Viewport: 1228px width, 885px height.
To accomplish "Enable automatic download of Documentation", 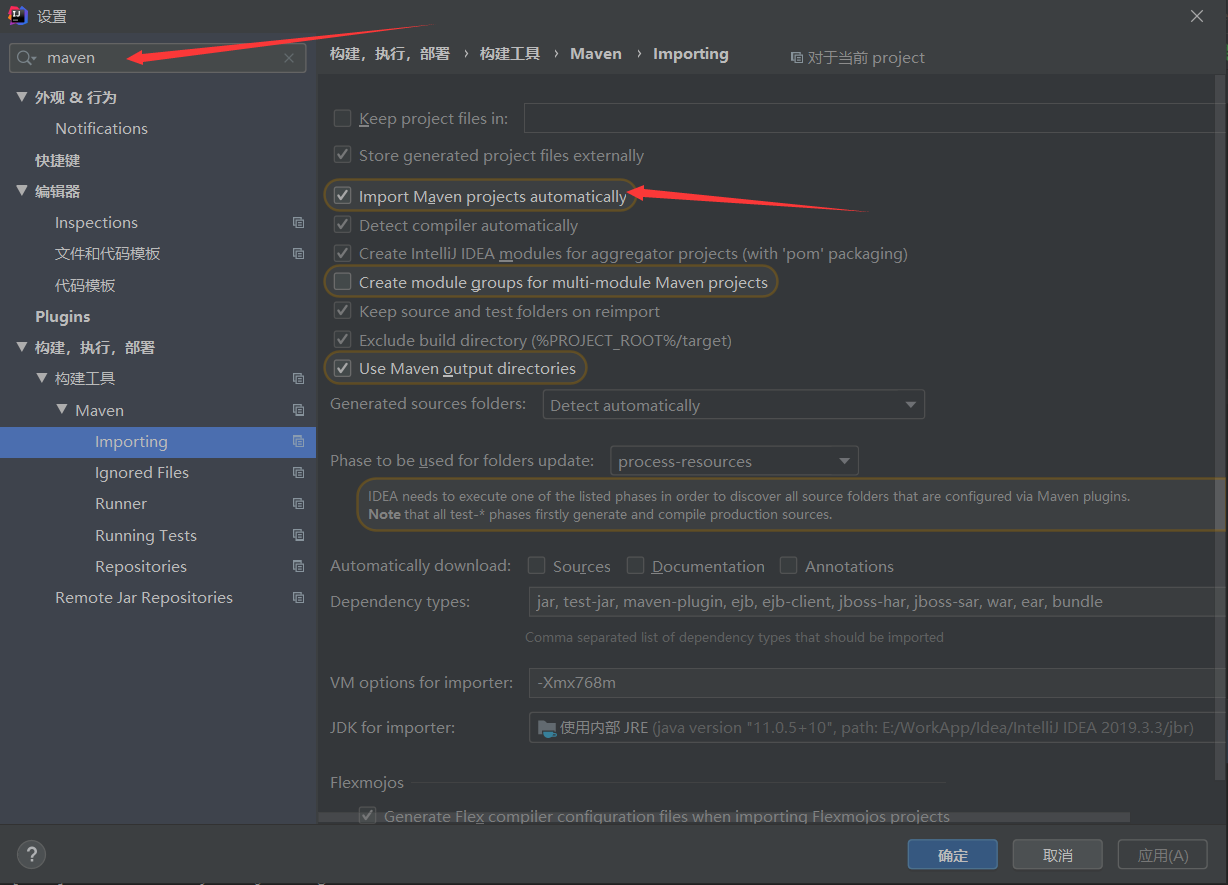I will (x=635, y=566).
